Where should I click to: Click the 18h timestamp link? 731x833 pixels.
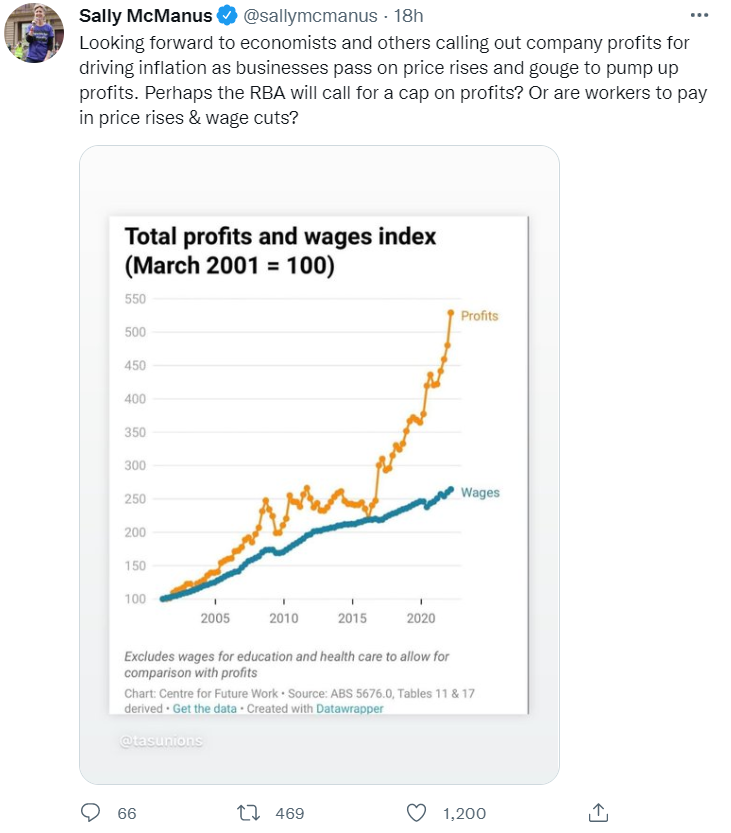[x=408, y=16]
